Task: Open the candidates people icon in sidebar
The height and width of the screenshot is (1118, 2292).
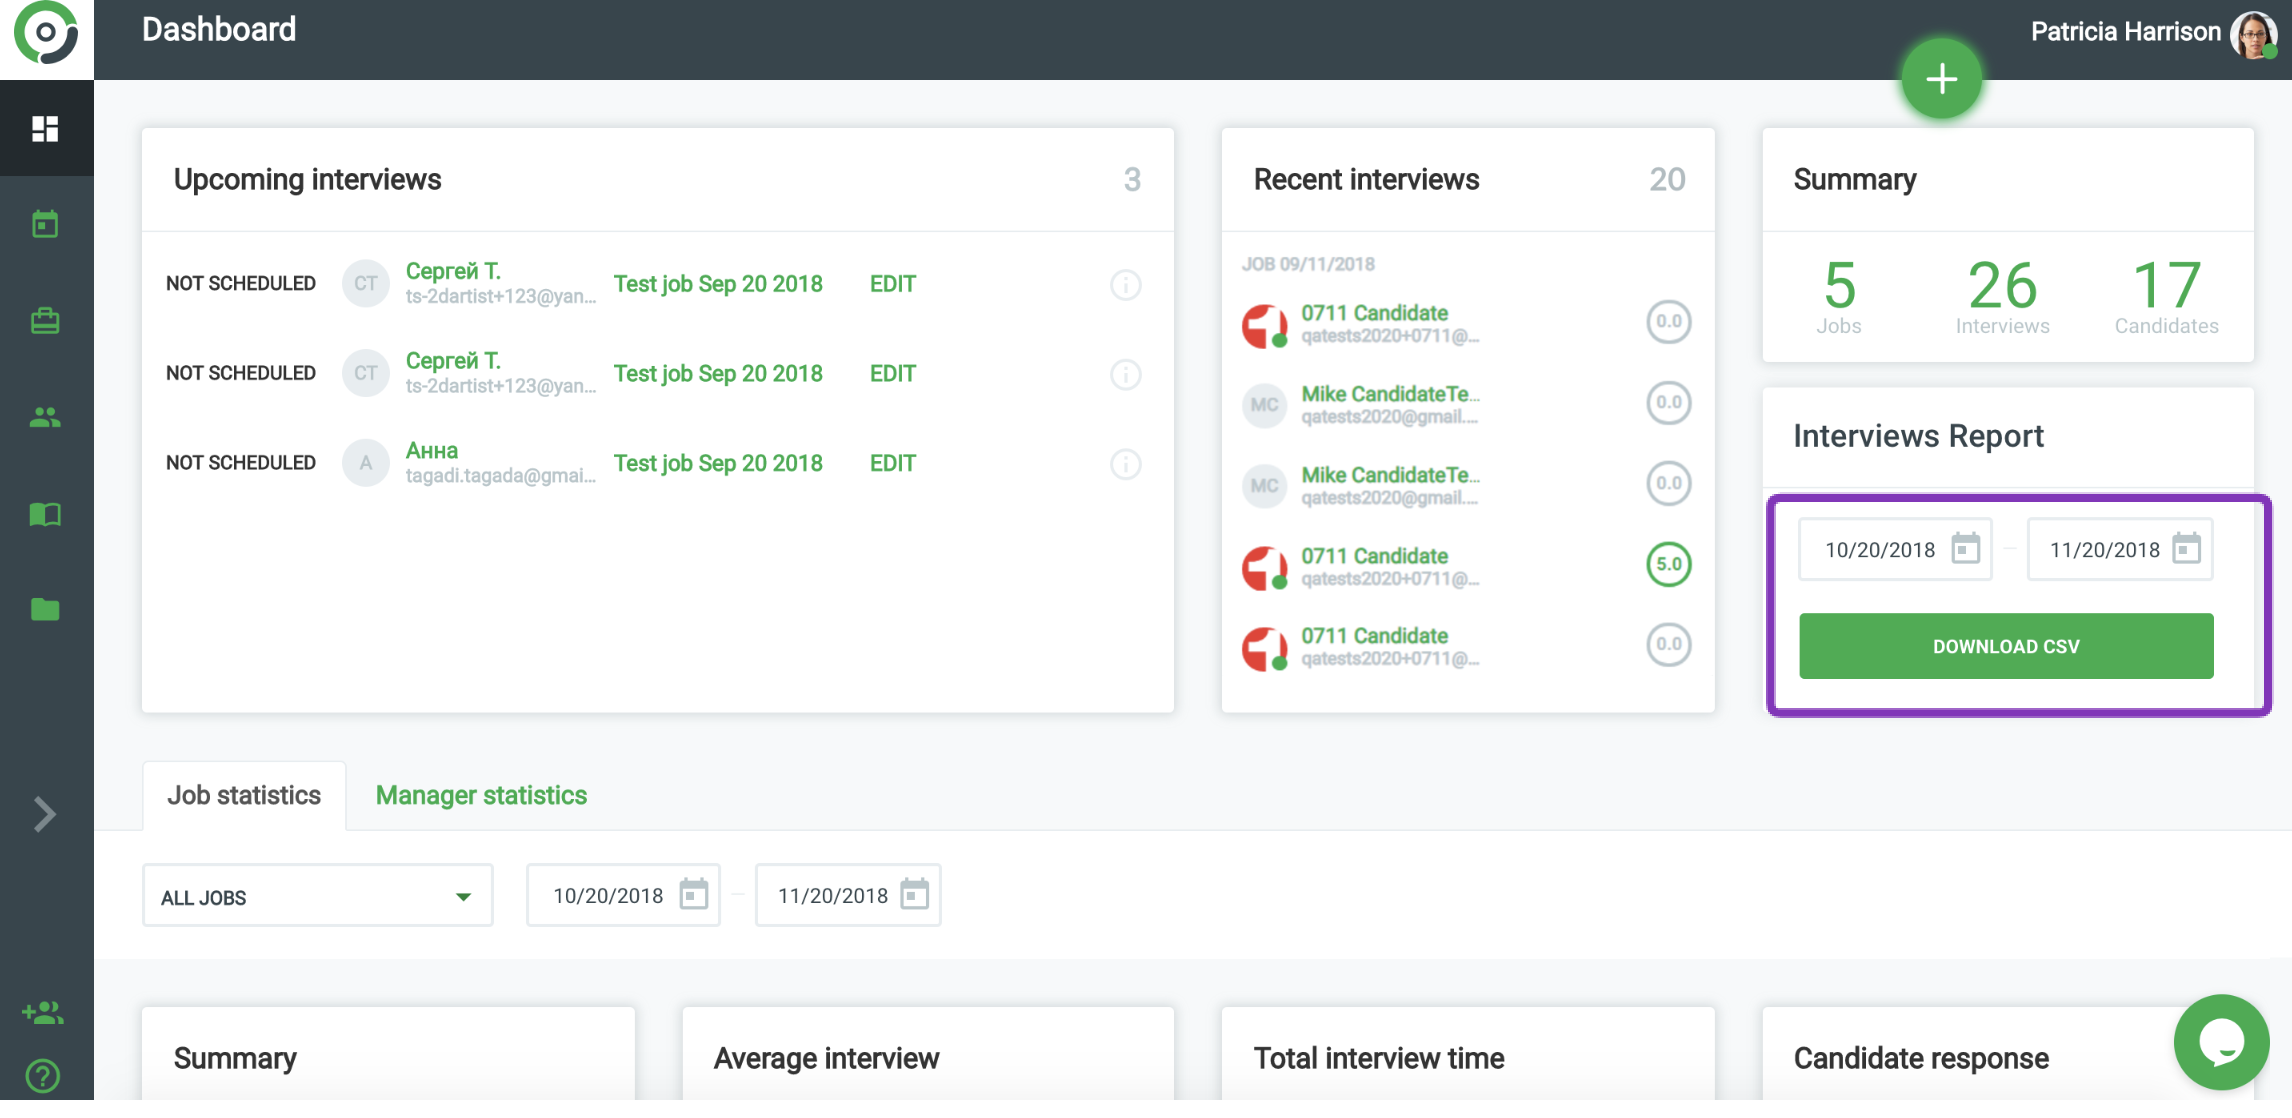Action: (x=45, y=417)
